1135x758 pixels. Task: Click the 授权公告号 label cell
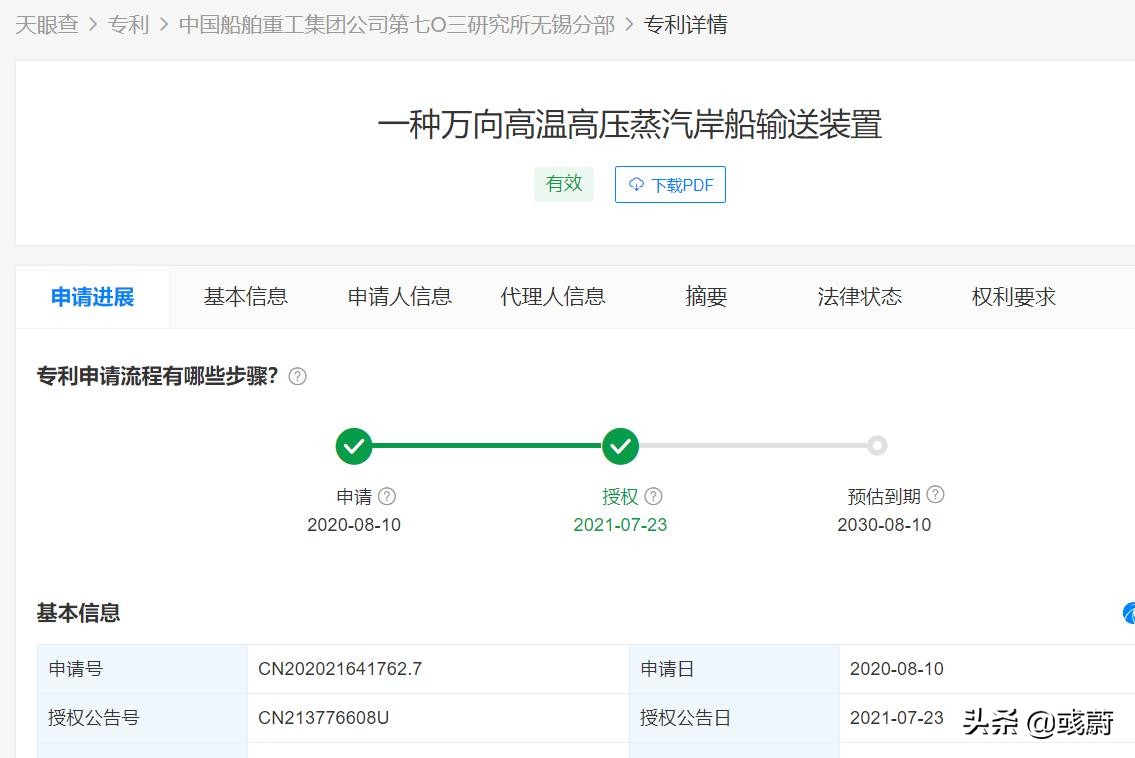coord(143,718)
